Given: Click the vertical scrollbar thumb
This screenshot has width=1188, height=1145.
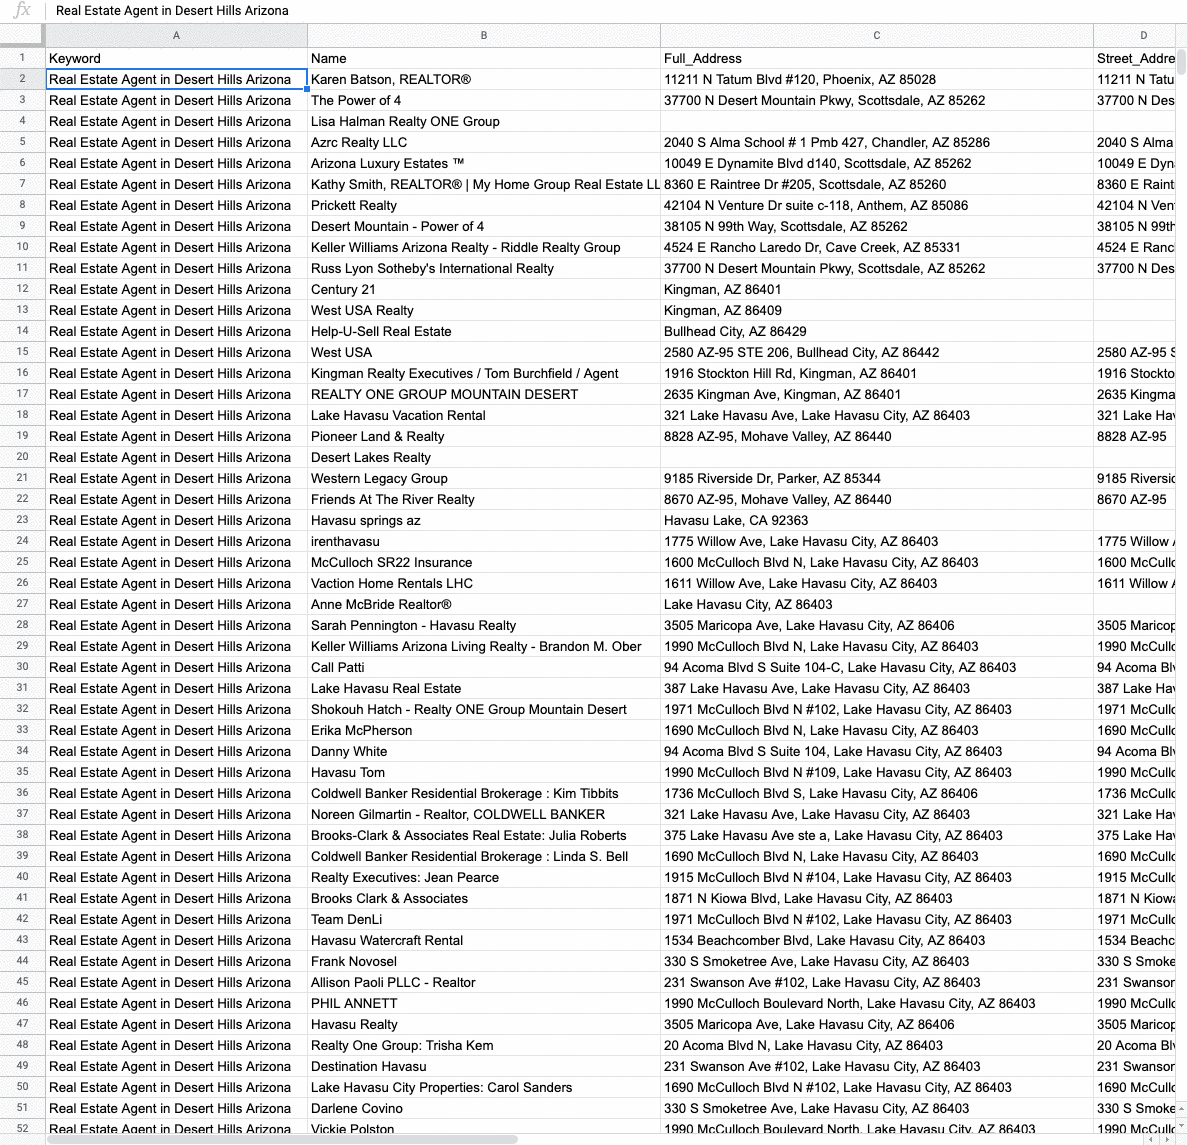Looking at the screenshot, I should point(1181,62).
